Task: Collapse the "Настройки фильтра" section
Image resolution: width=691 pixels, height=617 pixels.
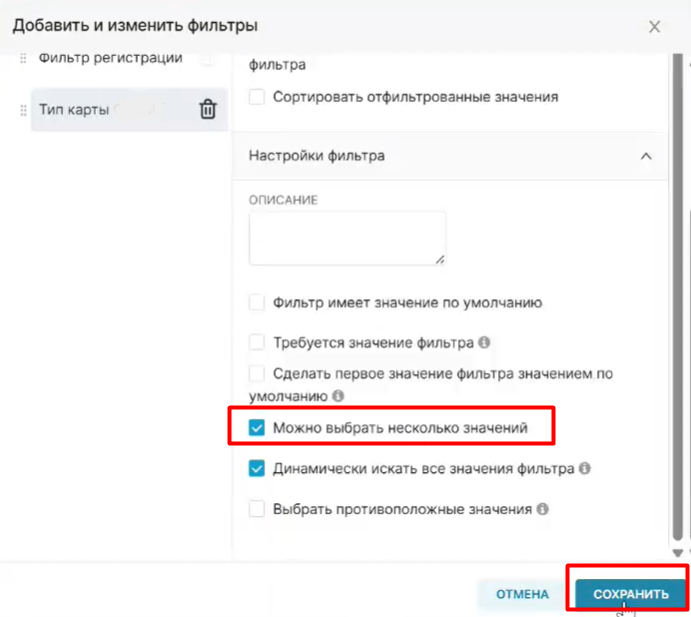Action: tap(646, 156)
